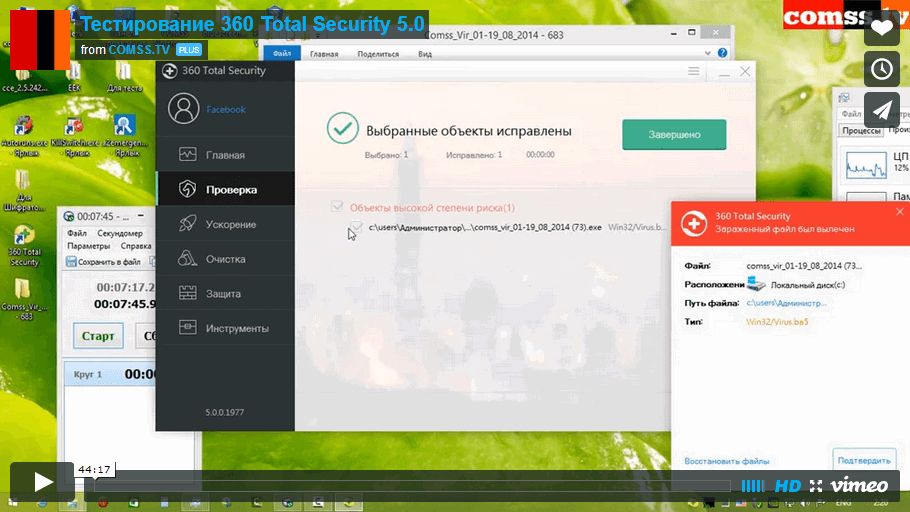Add video to Watch Later clock icon
Screen dimensions: 910x512
(882, 69)
